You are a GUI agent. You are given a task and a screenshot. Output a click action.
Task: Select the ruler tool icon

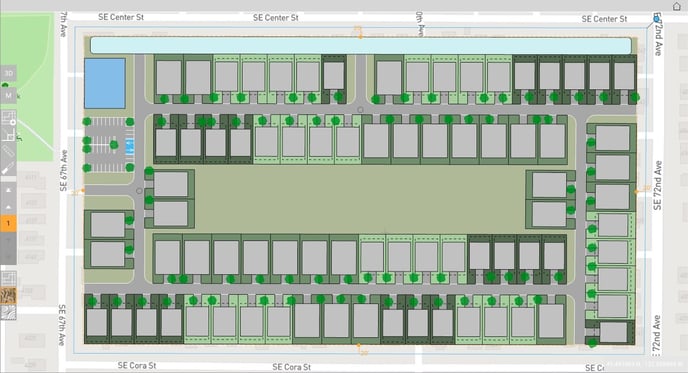8,151
